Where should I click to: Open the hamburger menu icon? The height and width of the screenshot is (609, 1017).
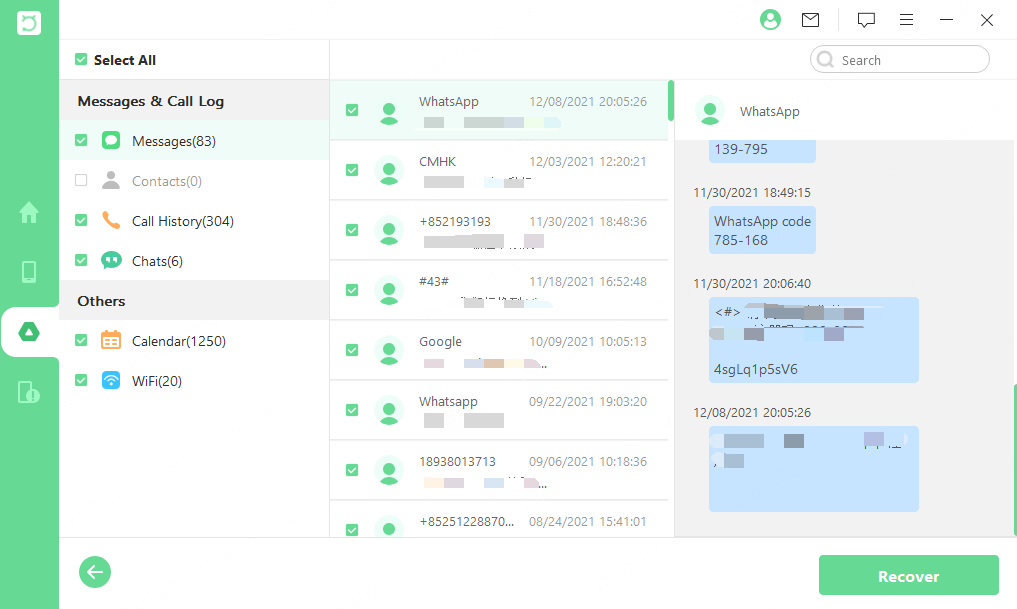[x=906, y=20]
